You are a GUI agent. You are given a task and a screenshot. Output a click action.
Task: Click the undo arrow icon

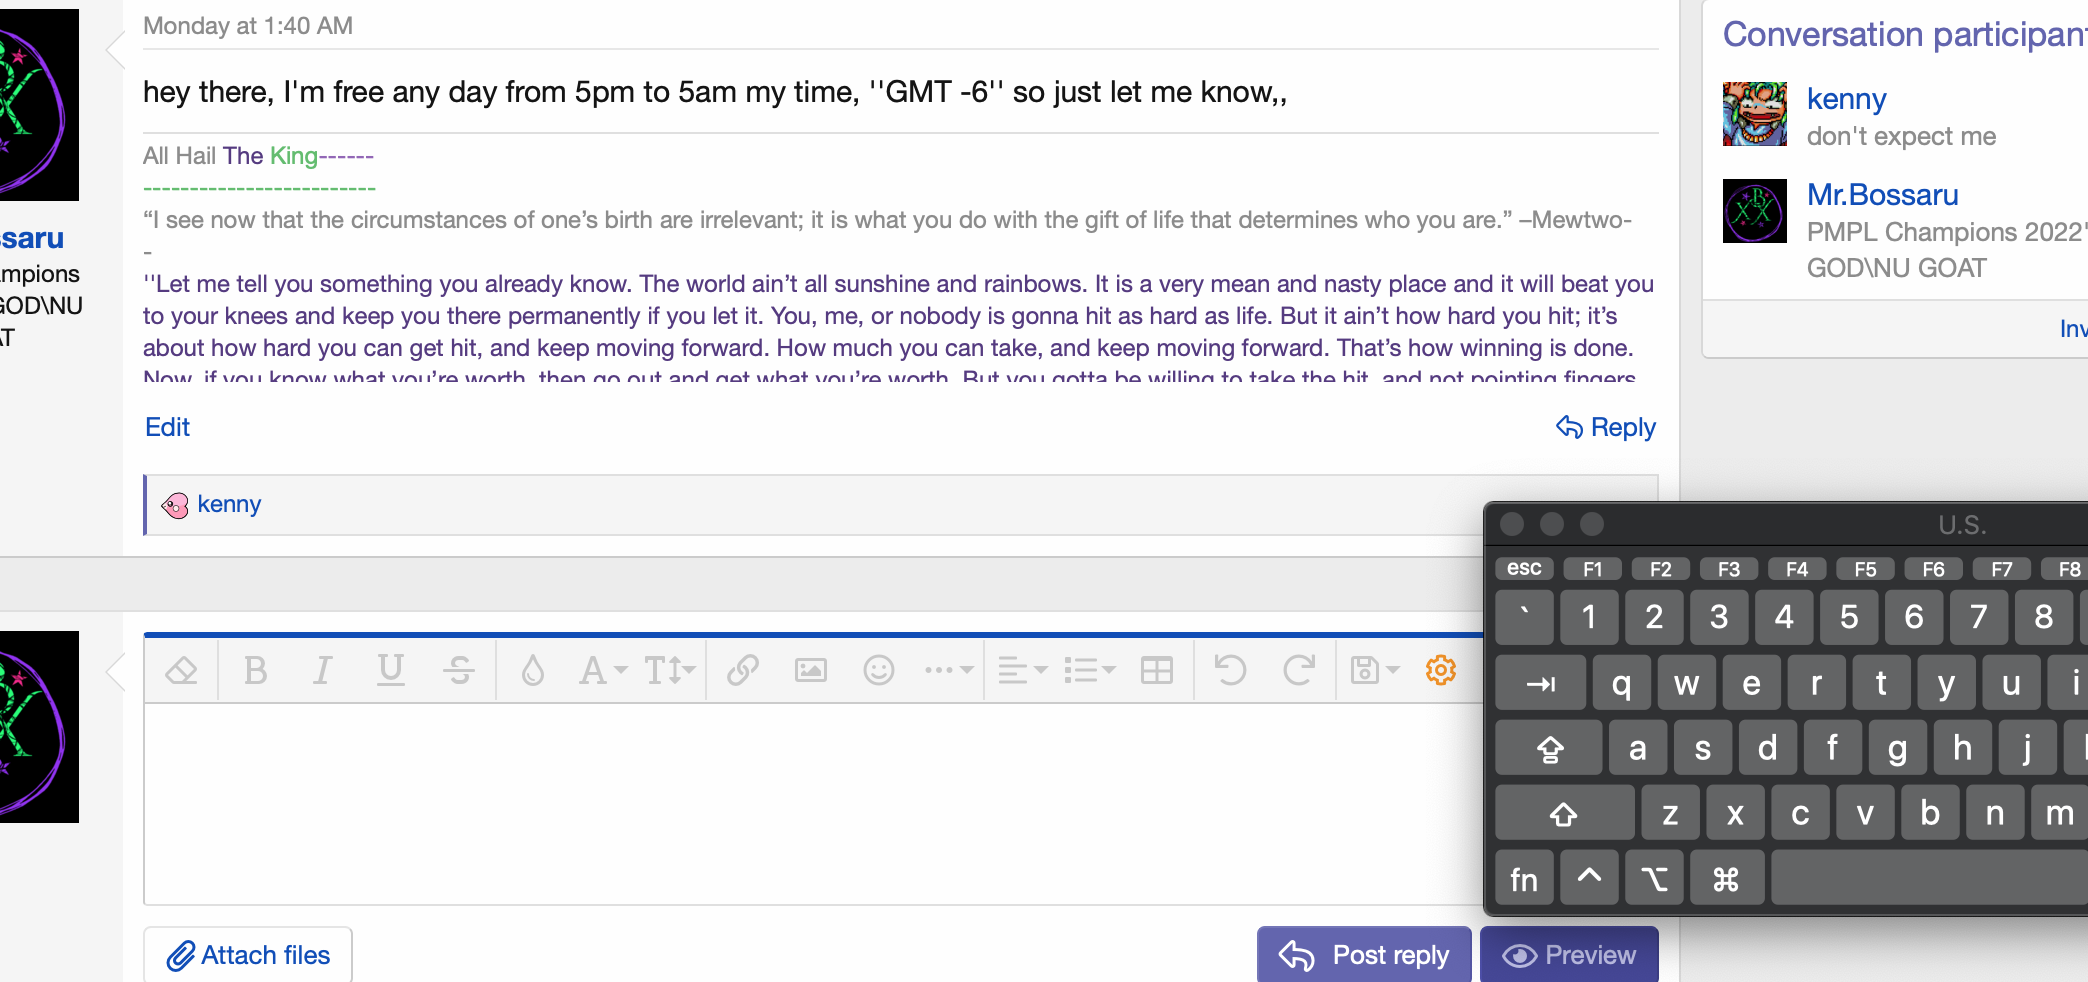point(1230,670)
